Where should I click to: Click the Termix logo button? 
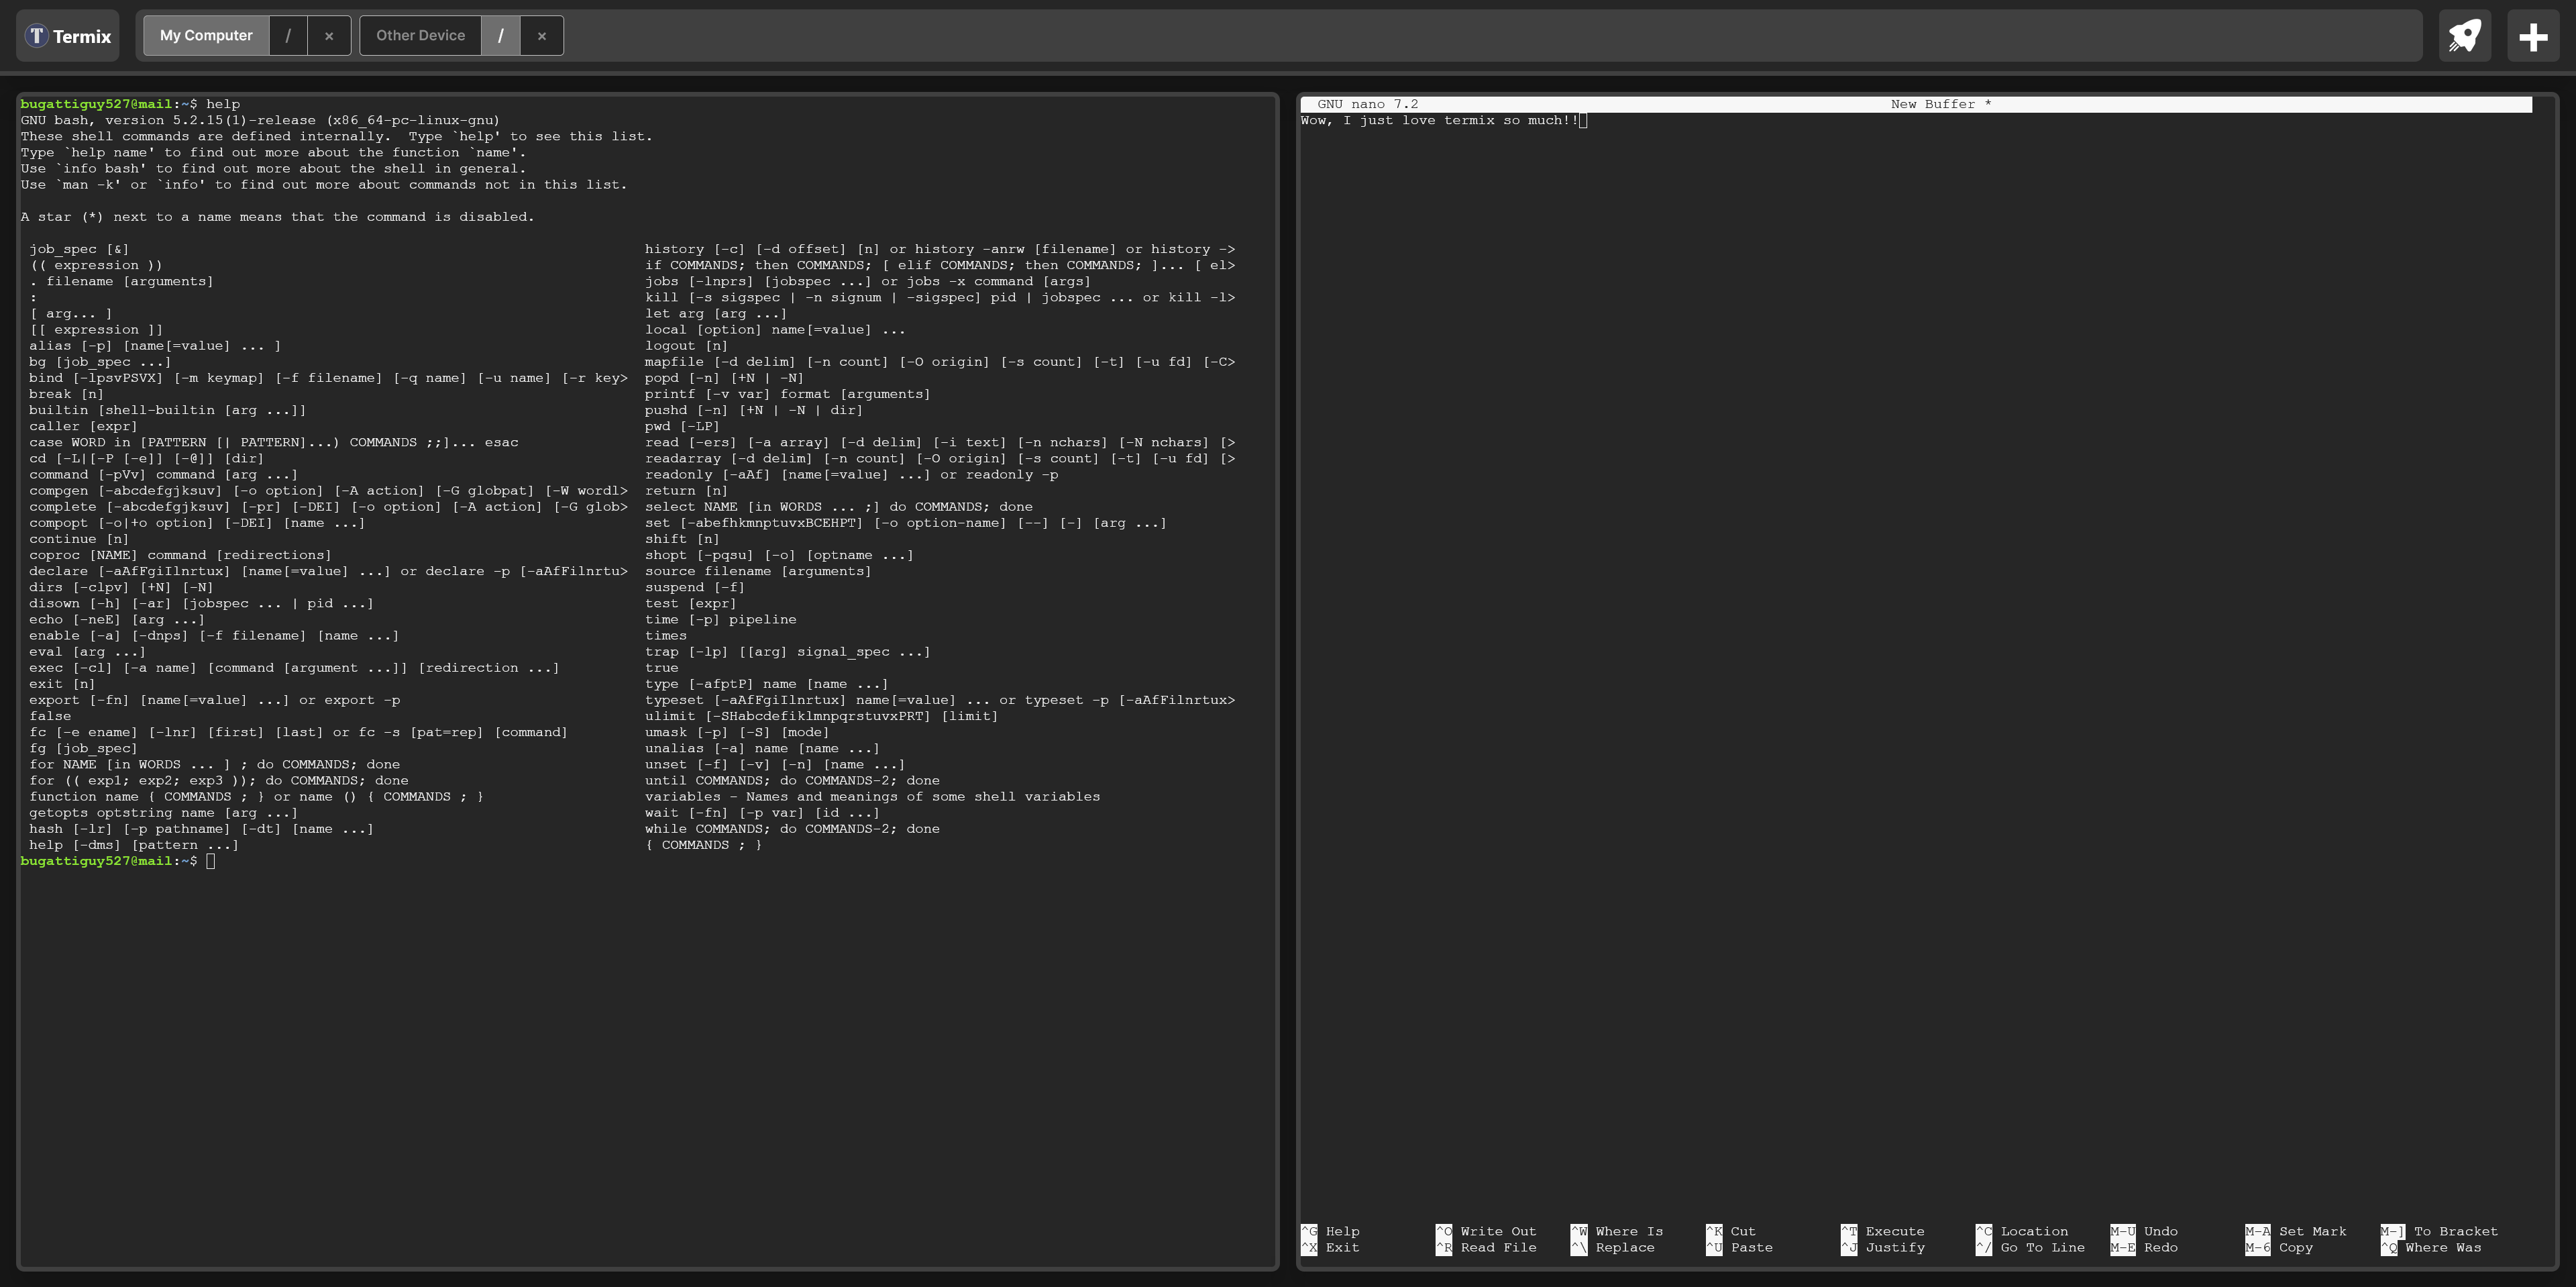pos(68,36)
